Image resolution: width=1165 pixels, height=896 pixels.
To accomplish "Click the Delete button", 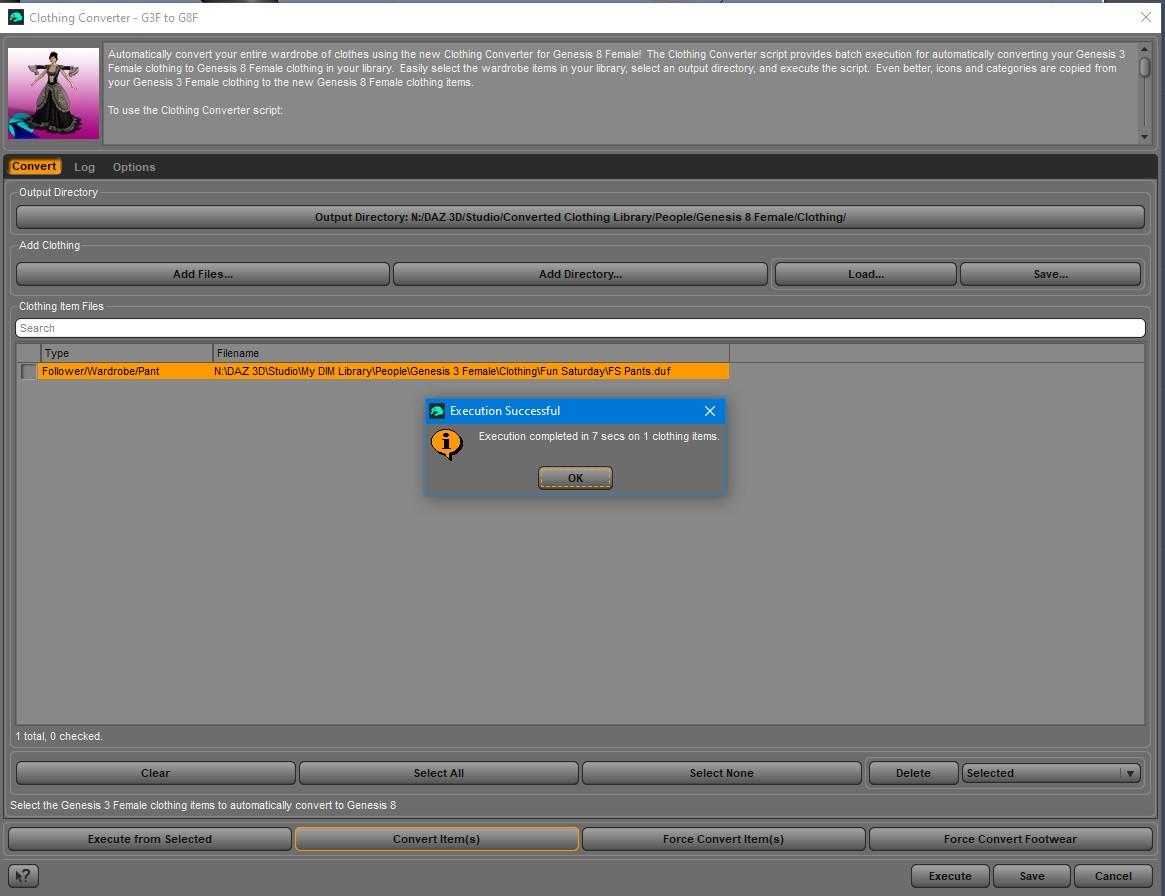I will [913, 773].
